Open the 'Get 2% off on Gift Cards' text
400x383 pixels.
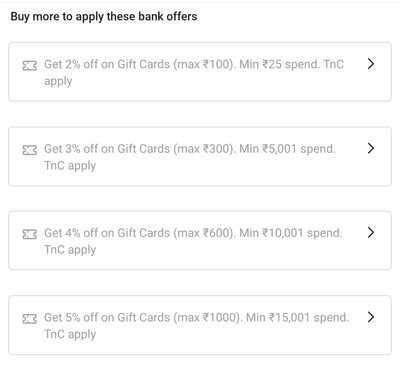click(x=107, y=64)
